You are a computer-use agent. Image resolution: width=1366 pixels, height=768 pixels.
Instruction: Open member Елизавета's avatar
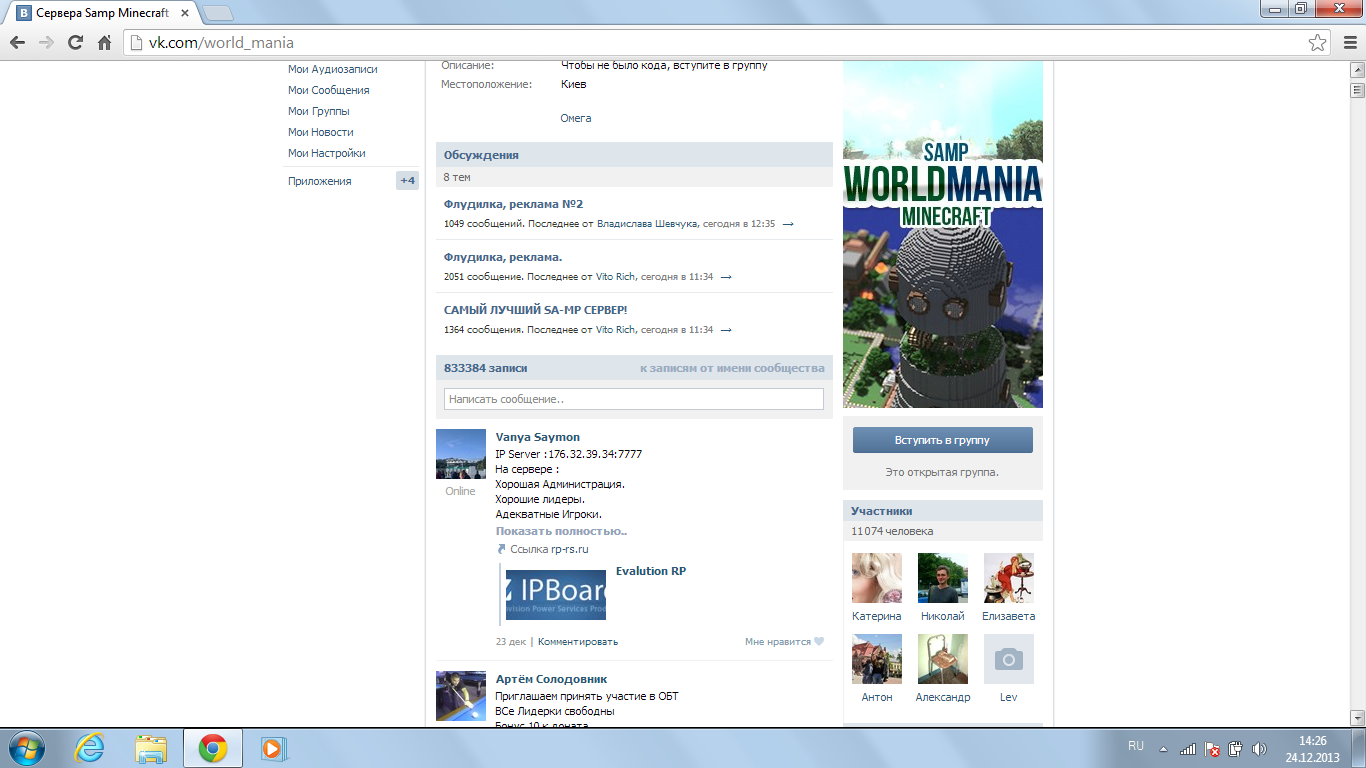[x=1009, y=578]
